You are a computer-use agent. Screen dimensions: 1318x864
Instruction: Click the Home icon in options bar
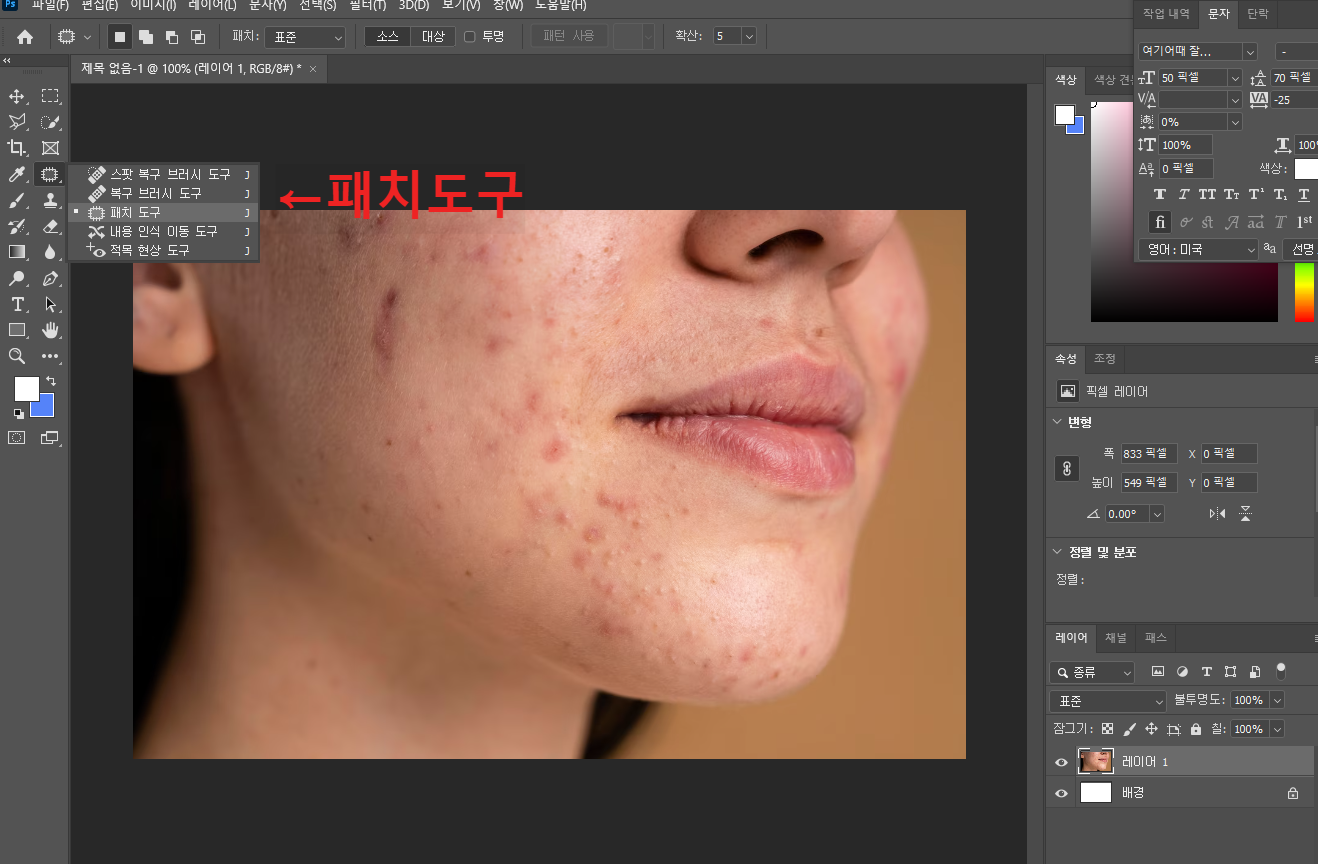25,37
